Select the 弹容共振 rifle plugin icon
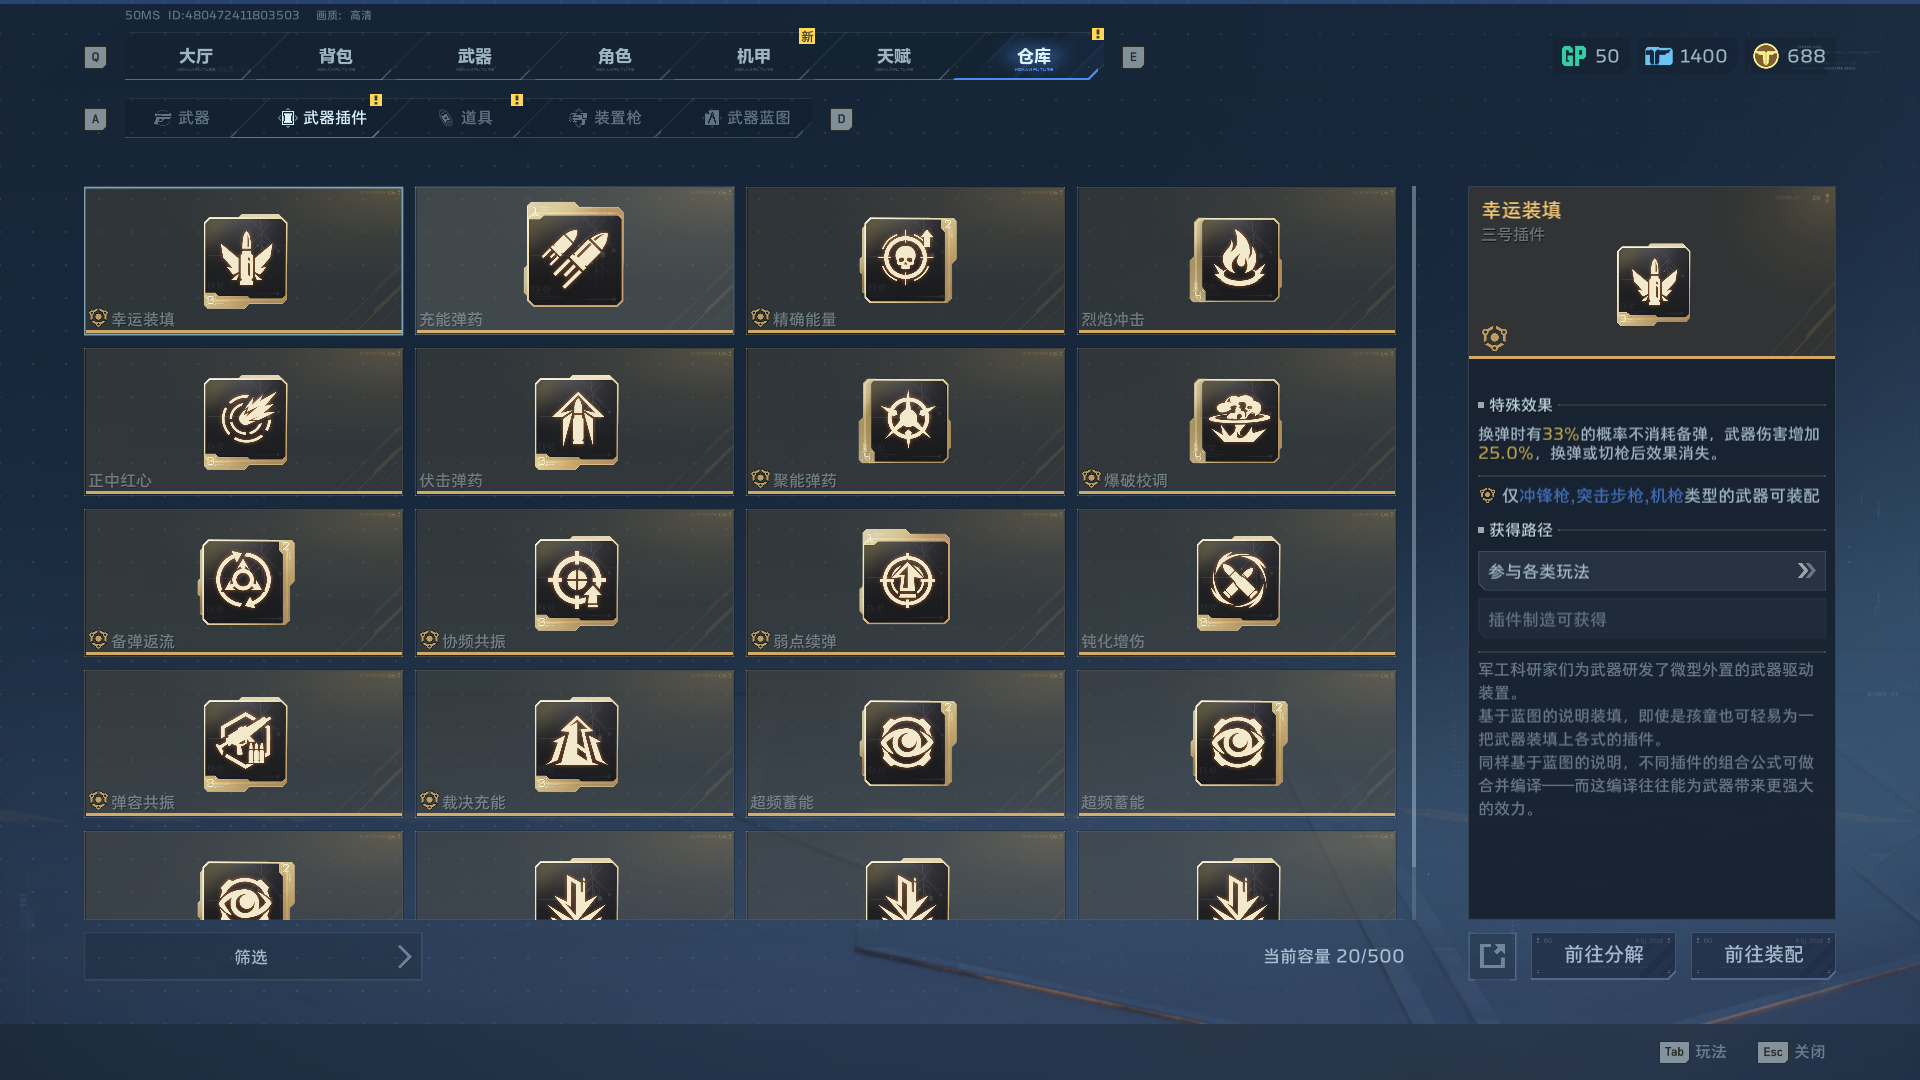The width and height of the screenshot is (1920, 1080). point(245,743)
